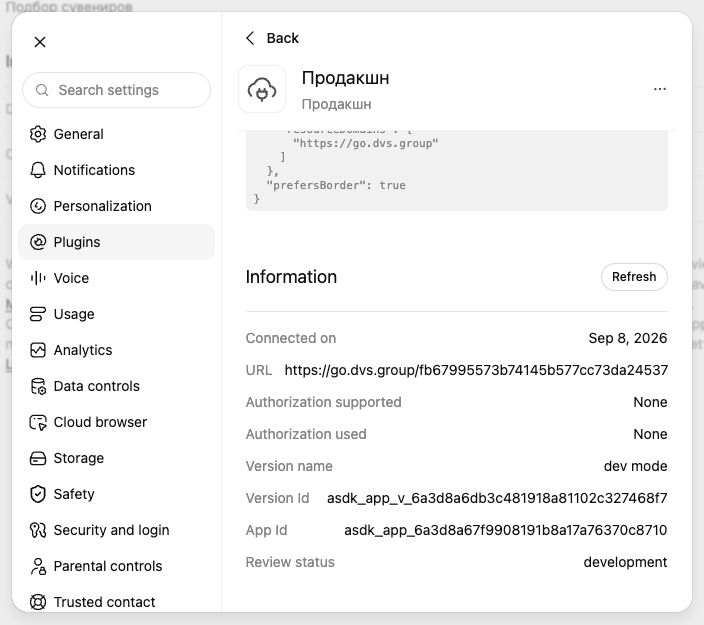Image resolution: width=704 pixels, height=625 pixels.
Task: Open Data controls settings
Action: tap(116, 386)
